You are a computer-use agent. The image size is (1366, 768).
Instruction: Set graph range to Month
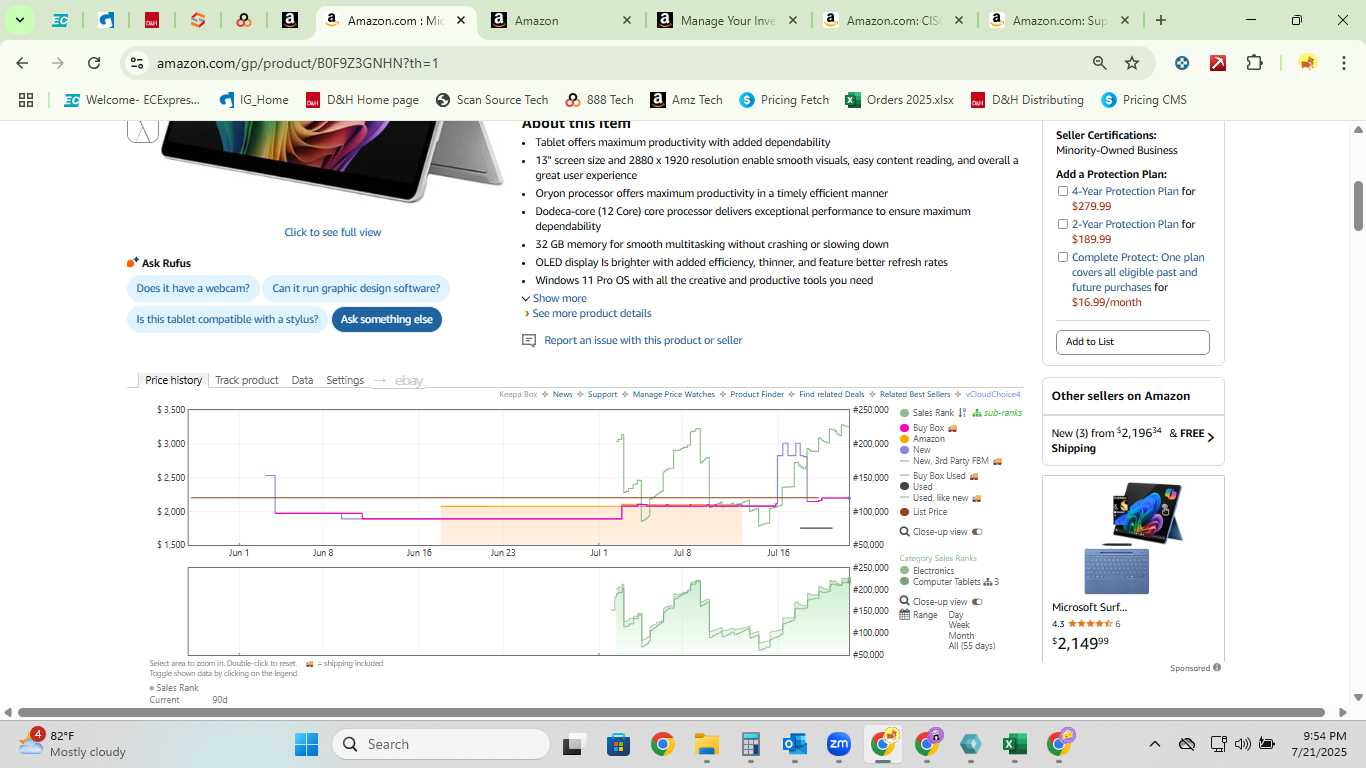(961, 636)
